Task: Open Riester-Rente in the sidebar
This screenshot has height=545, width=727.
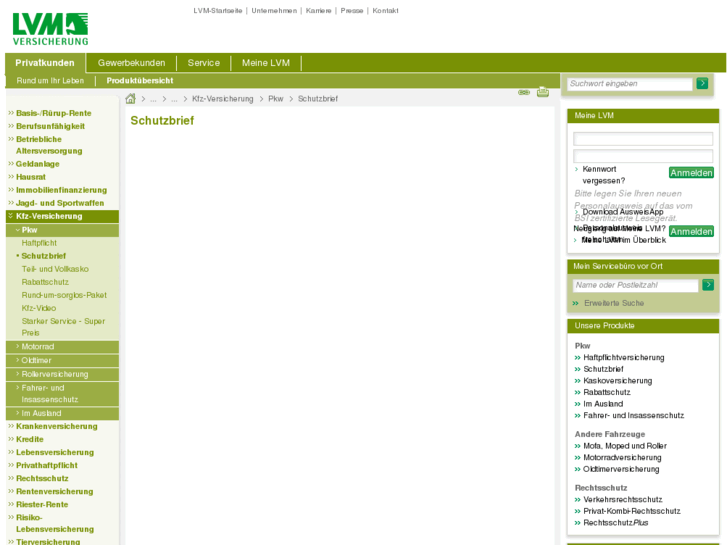Action: pyautogui.click(x=42, y=504)
